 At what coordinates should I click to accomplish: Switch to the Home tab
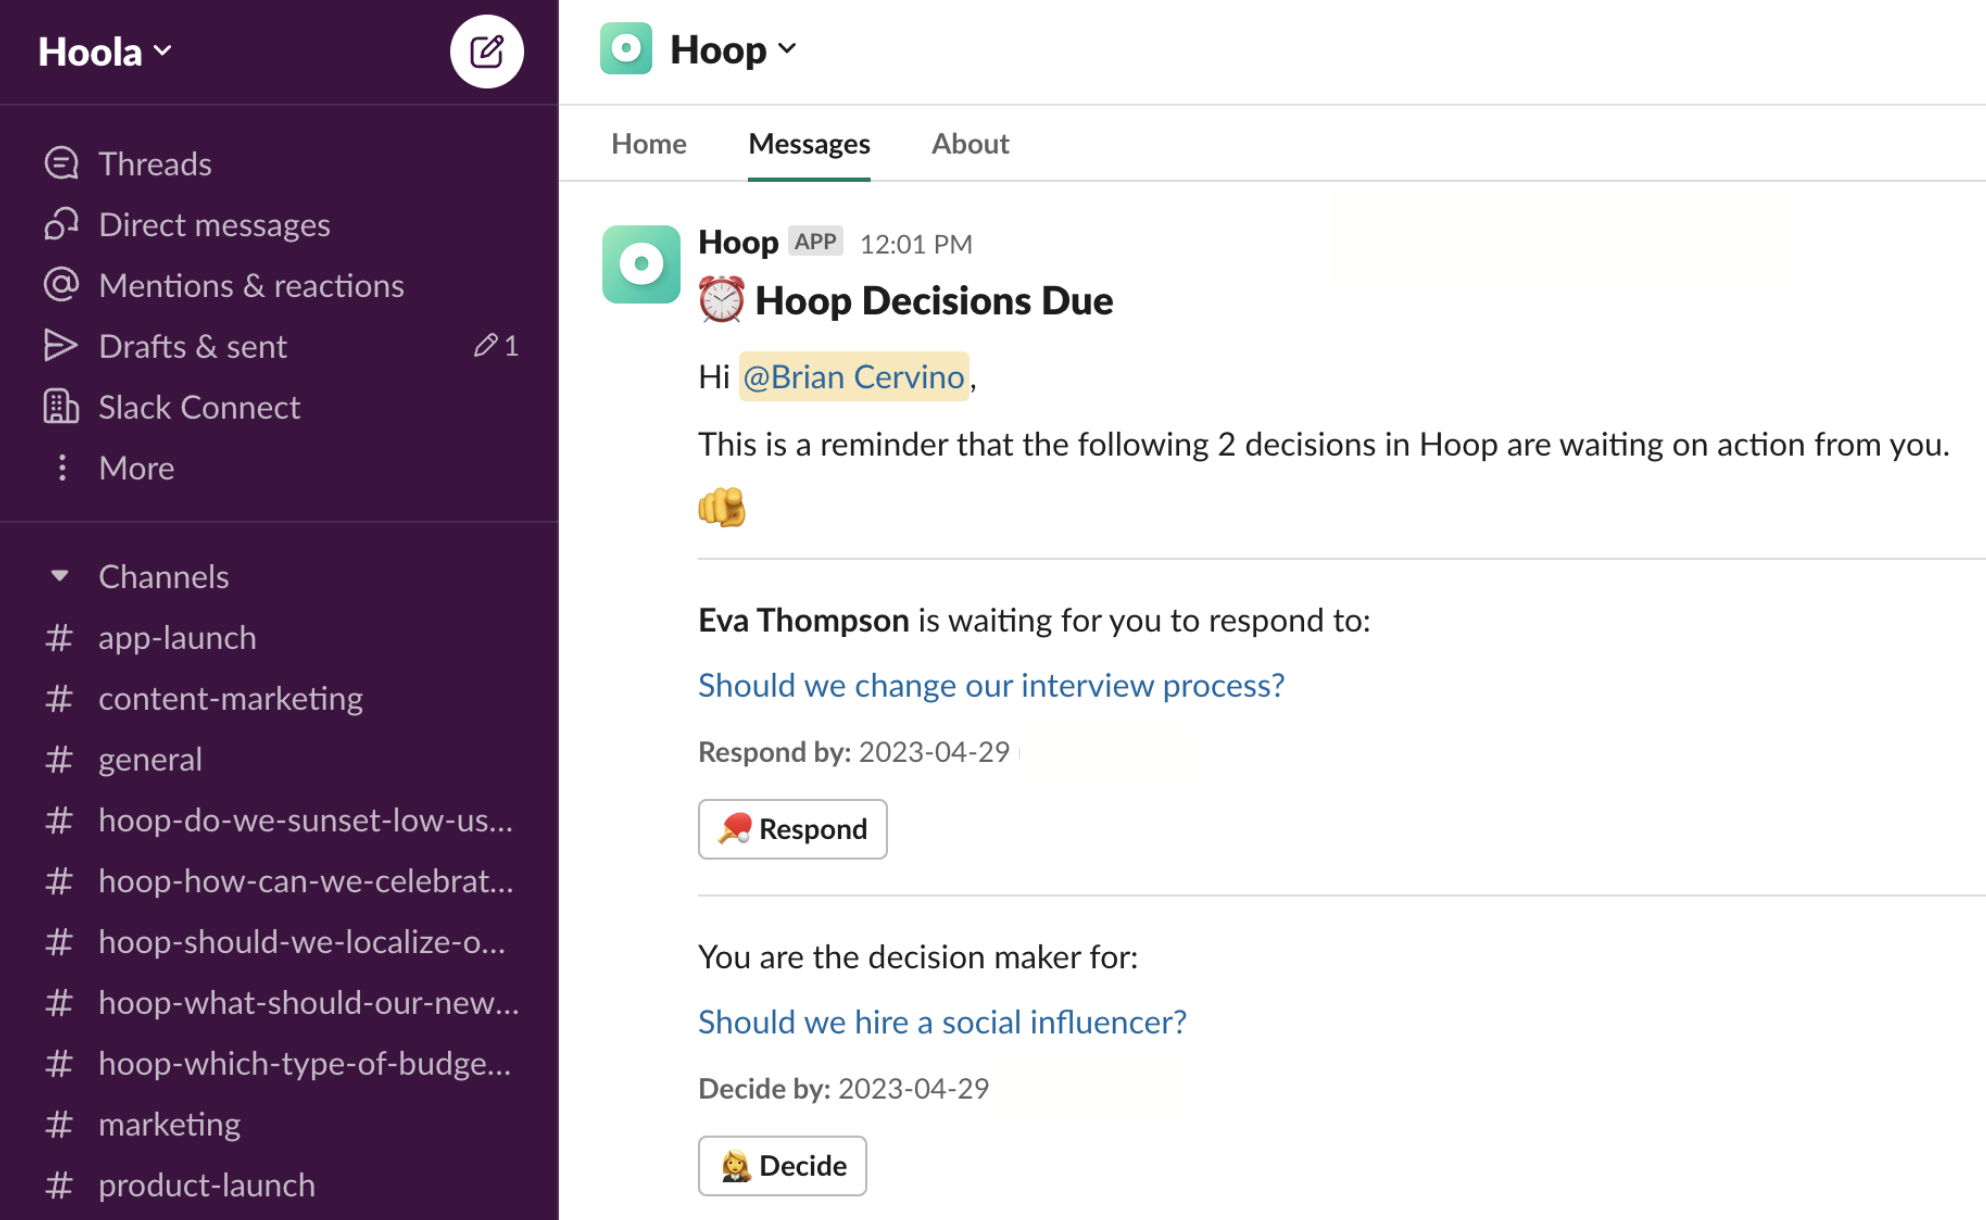tap(648, 144)
